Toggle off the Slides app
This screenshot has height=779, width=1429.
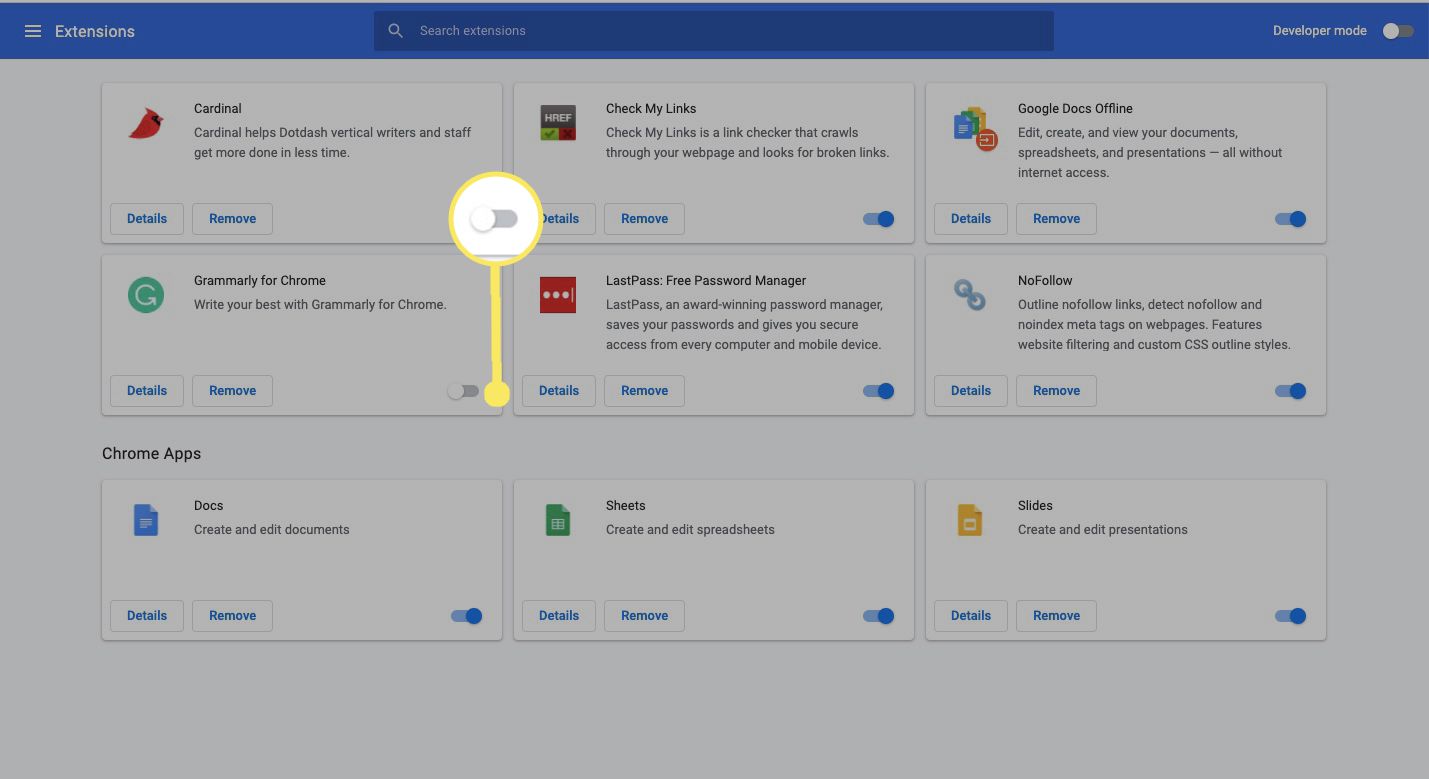tap(1291, 616)
